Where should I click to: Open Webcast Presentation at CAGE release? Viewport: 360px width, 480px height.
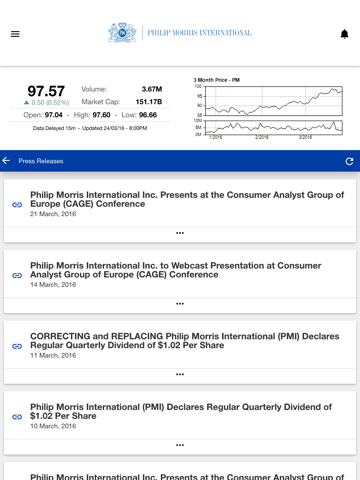coord(176,270)
